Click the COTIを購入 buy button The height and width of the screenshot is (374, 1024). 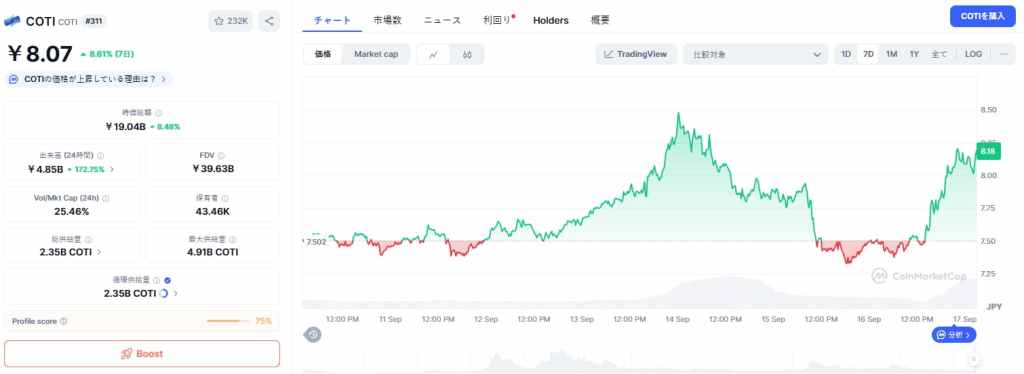(982, 16)
